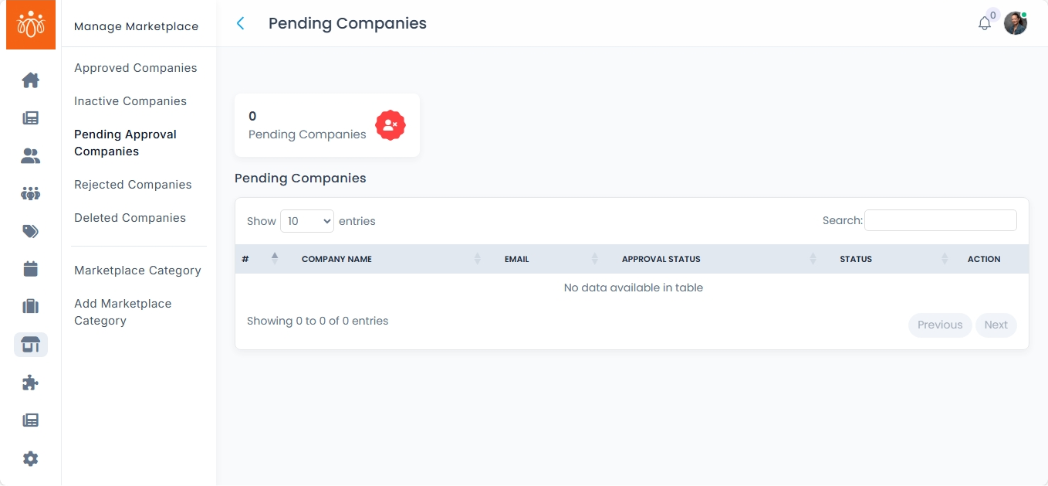Open the show entries dropdown

coord(307,221)
